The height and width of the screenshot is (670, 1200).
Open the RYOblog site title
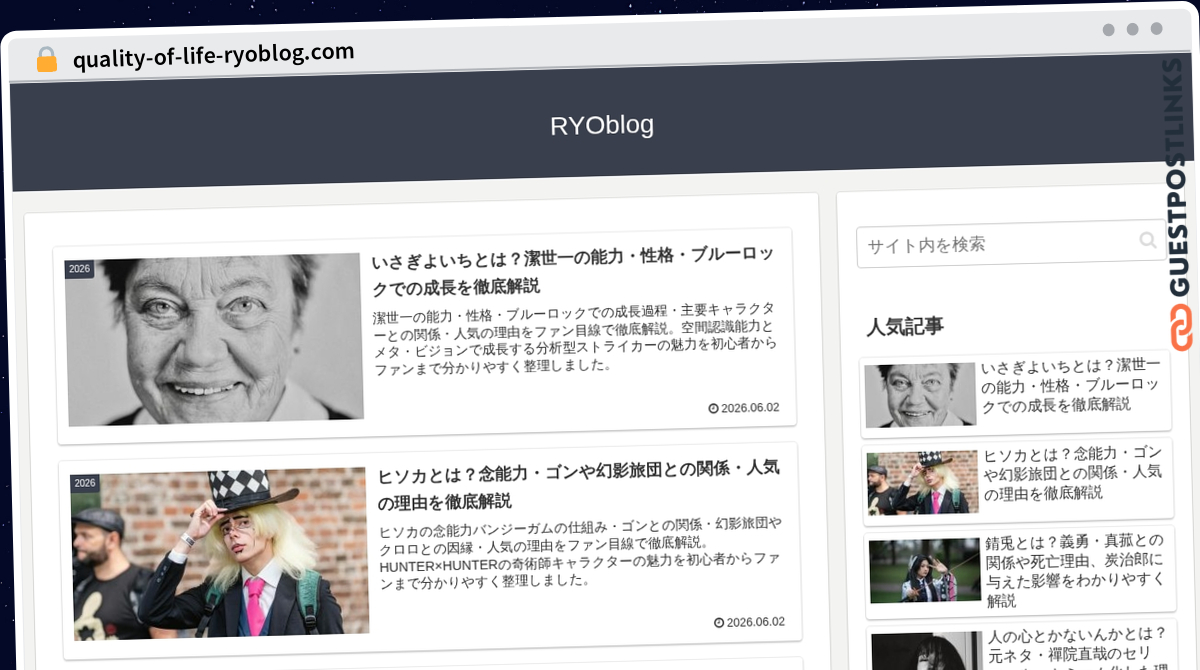click(602, 125)
